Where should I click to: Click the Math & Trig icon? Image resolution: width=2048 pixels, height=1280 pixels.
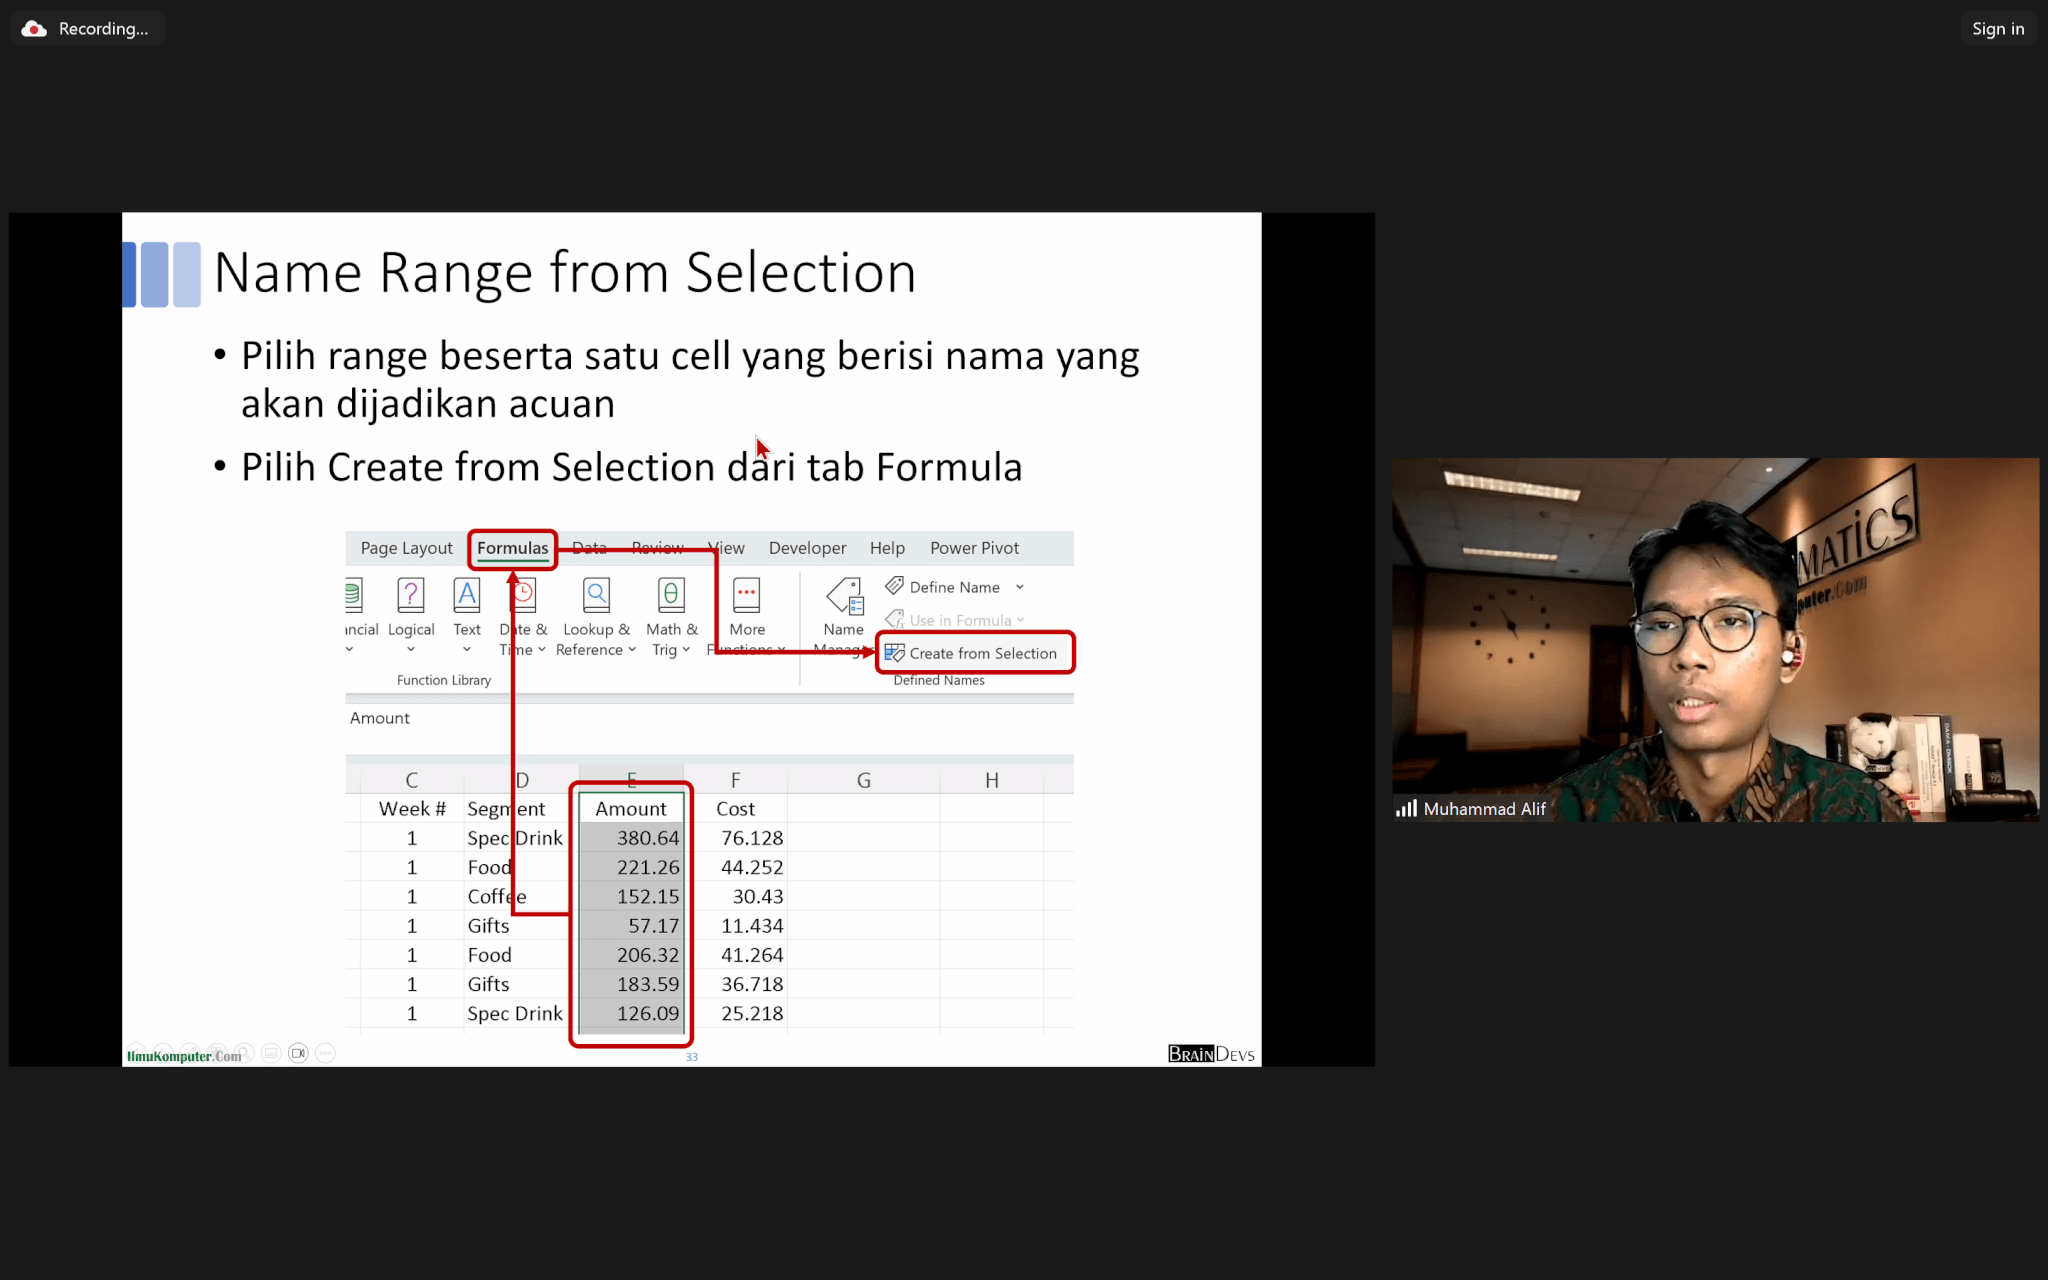(x=671, y=595)
